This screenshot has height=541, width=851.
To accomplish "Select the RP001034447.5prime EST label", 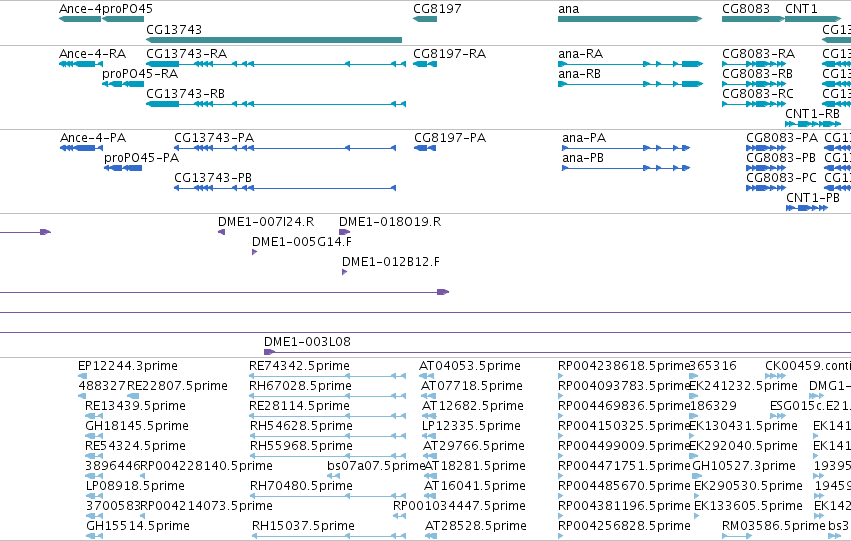I will tap(459, 506).
